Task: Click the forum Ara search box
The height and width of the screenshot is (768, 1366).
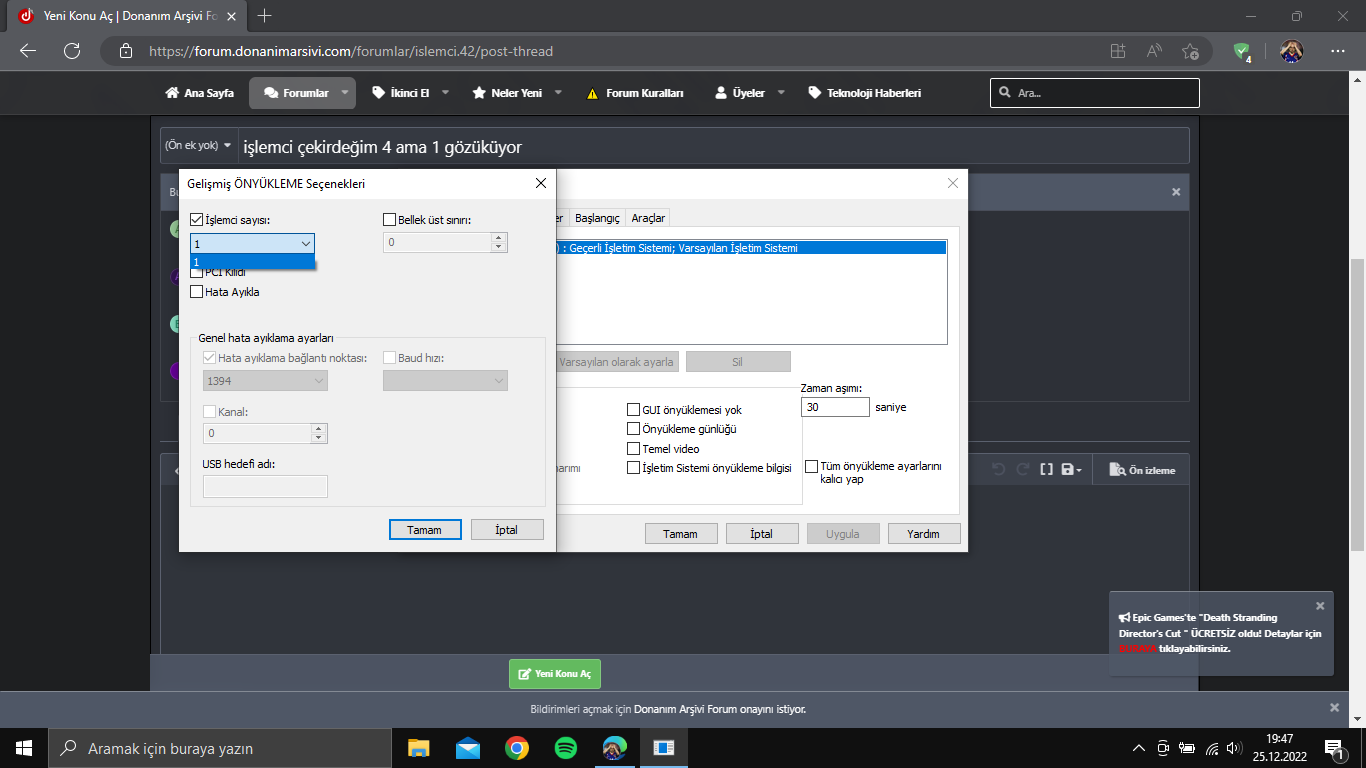Action: click(x=1095, y=93)
